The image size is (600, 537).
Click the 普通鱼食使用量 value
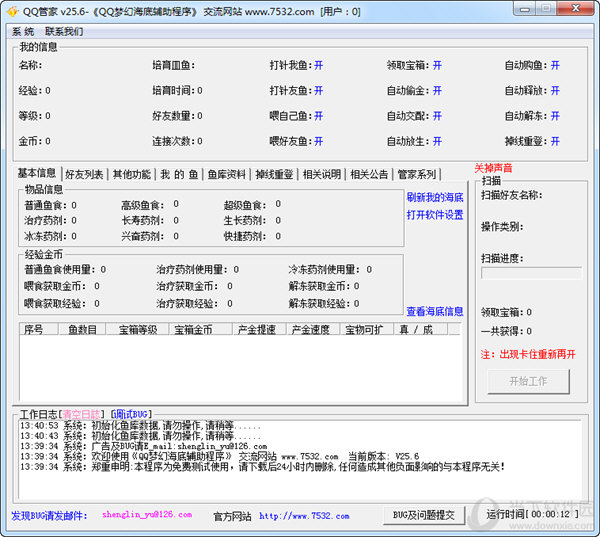[103, 270]
